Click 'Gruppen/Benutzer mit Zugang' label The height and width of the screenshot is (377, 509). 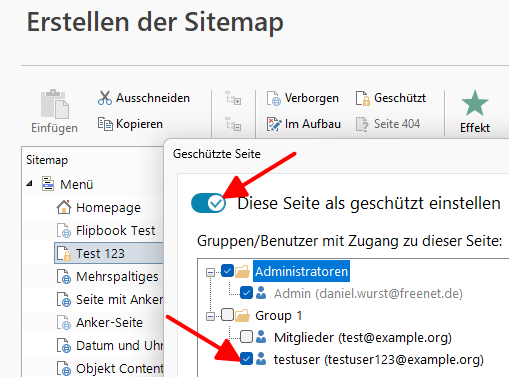(350, 241)
